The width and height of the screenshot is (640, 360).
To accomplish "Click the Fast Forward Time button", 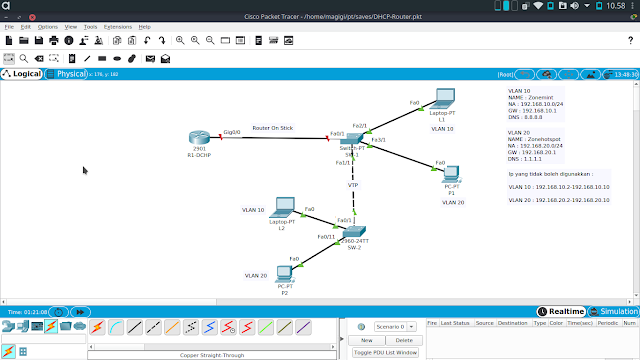I will (x=80, y=312).
